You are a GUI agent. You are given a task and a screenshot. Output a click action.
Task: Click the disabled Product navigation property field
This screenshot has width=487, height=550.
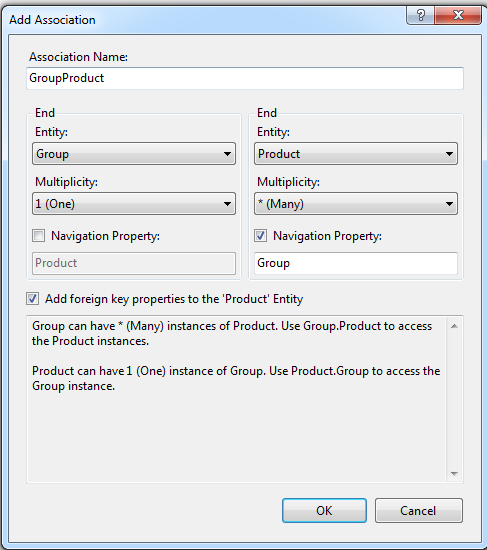134,263
